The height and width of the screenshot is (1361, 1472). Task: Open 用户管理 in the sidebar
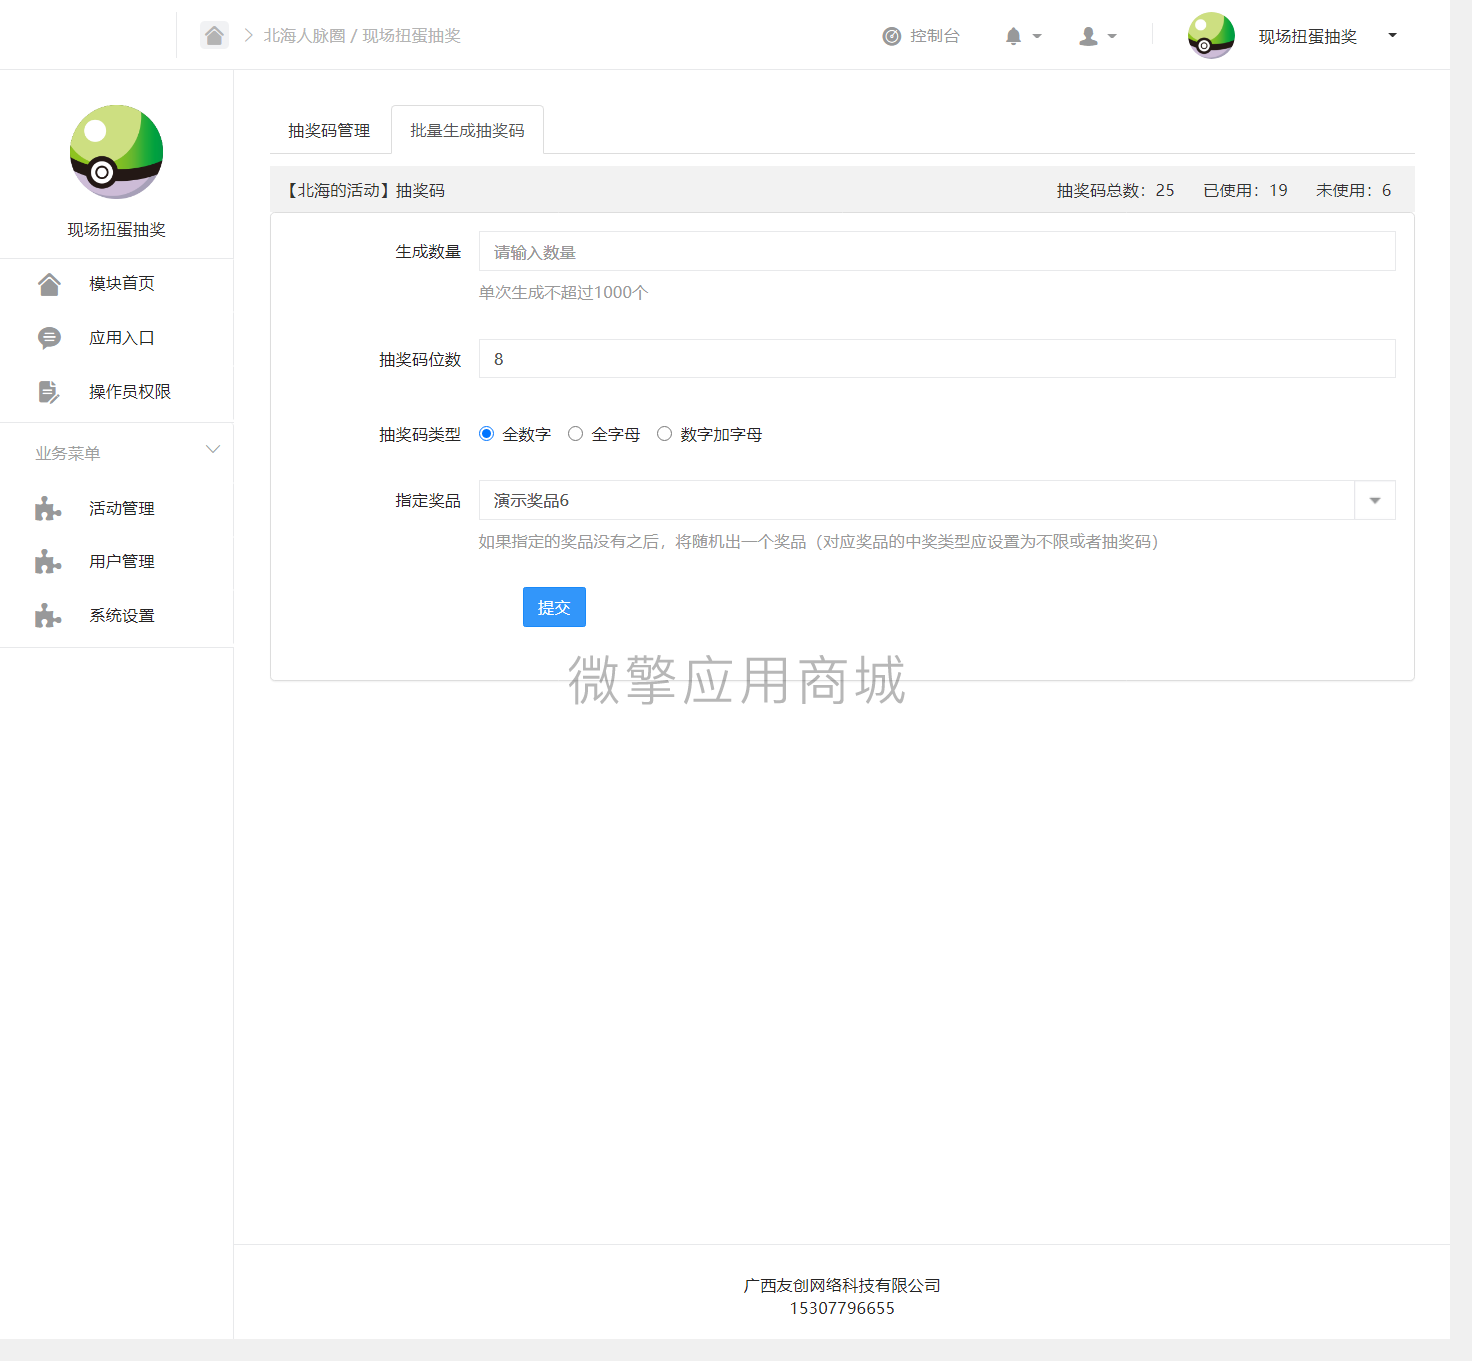tap(122, 562)
